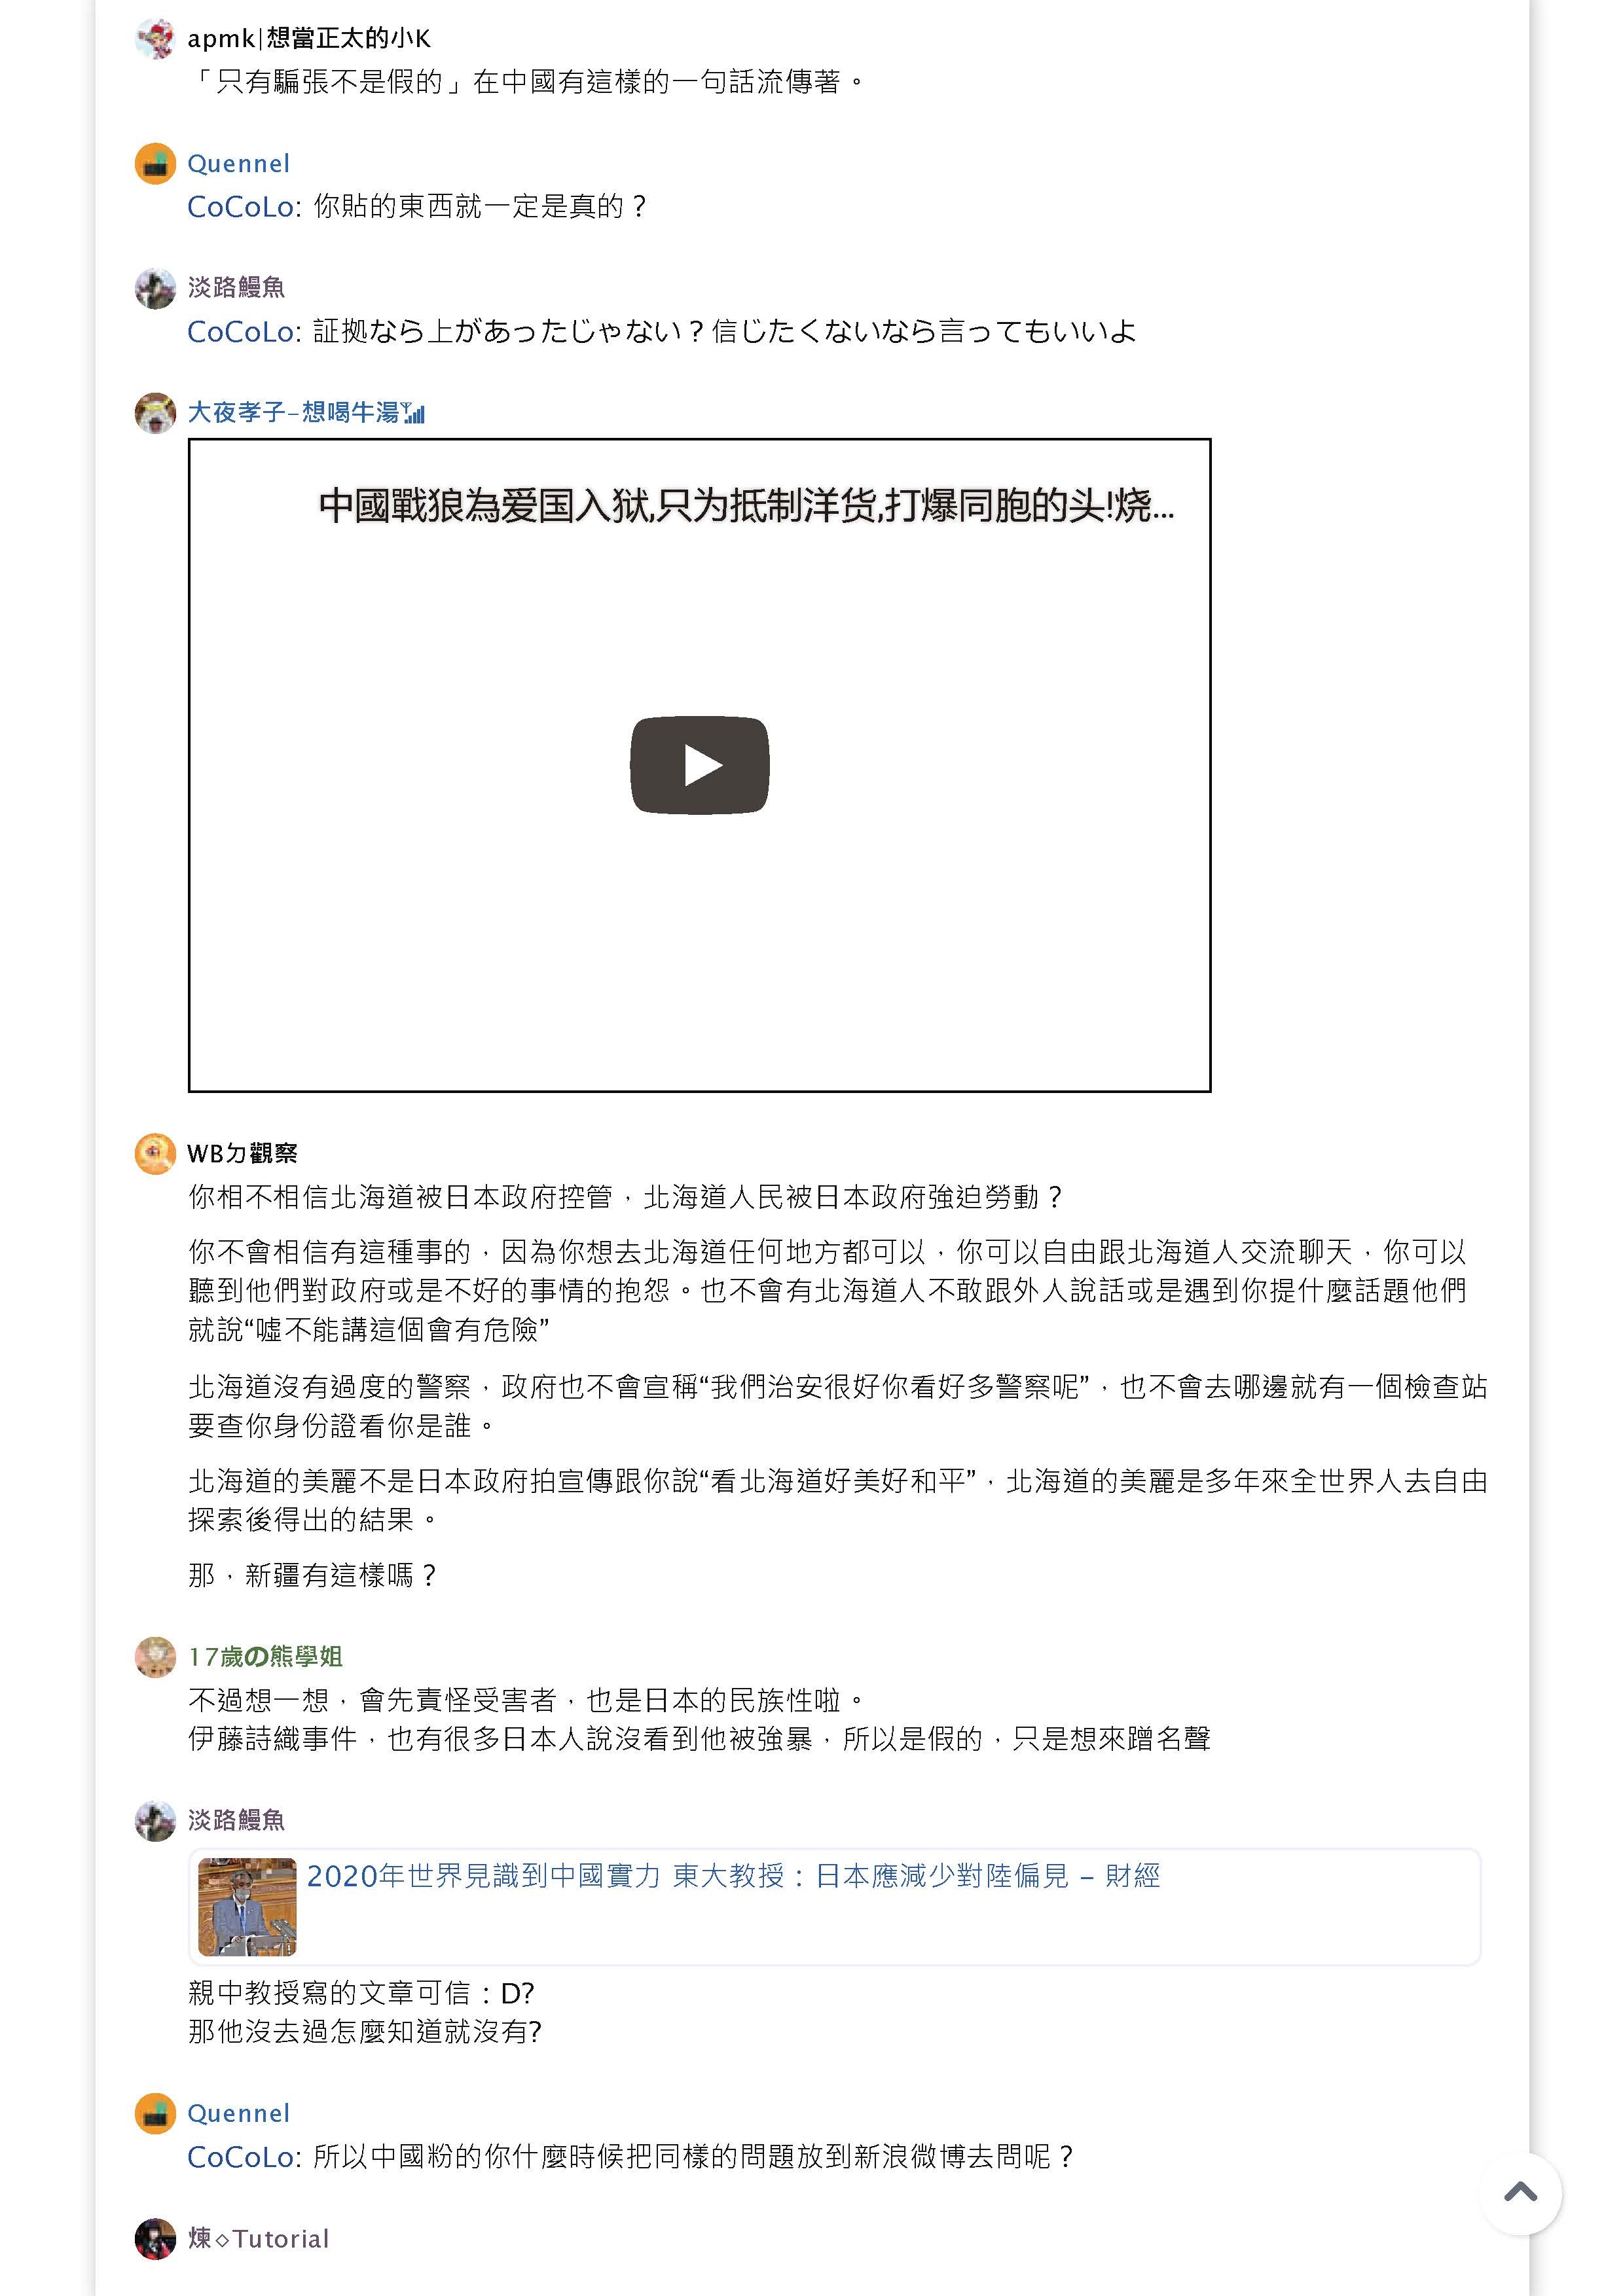Click the 17歲の熊學姐 username
The width and height of the screenshot is (1623, 2296).
point(266,1657)
